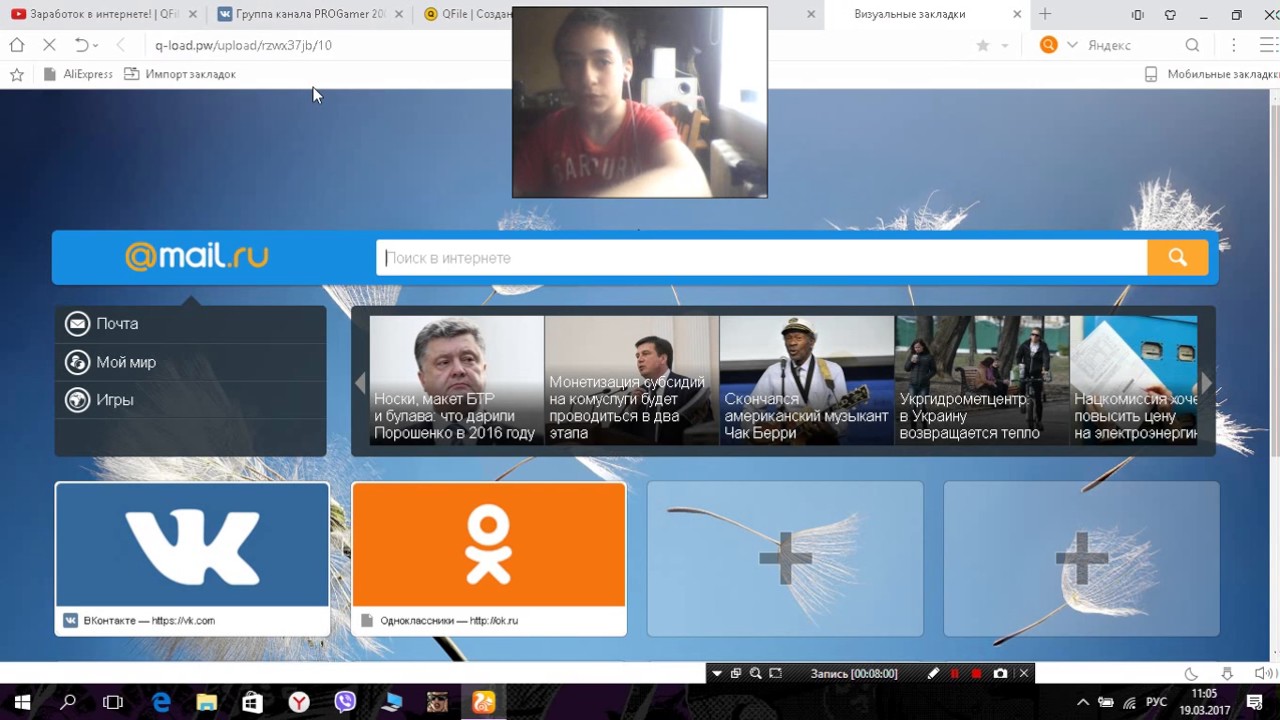Open Windows taskbar search
Image resolution: width=1280 pixels, height=720 pixels.
[x=68, y=702]
